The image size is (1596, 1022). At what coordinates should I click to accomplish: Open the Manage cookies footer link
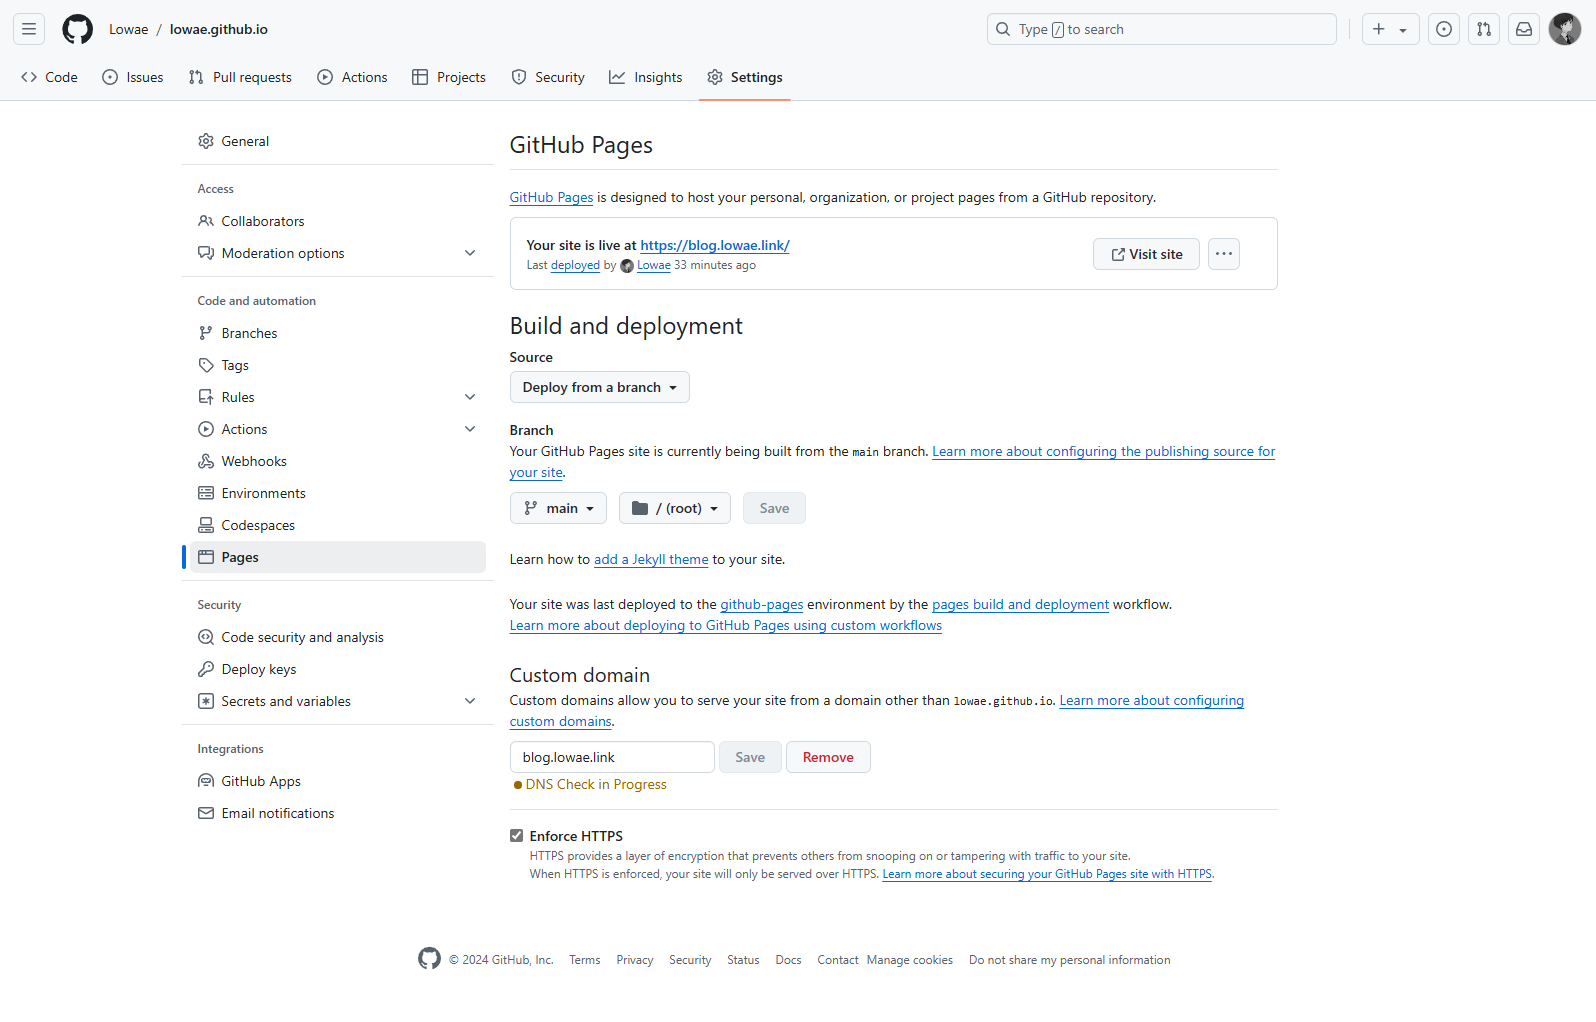tap(910, 960)
